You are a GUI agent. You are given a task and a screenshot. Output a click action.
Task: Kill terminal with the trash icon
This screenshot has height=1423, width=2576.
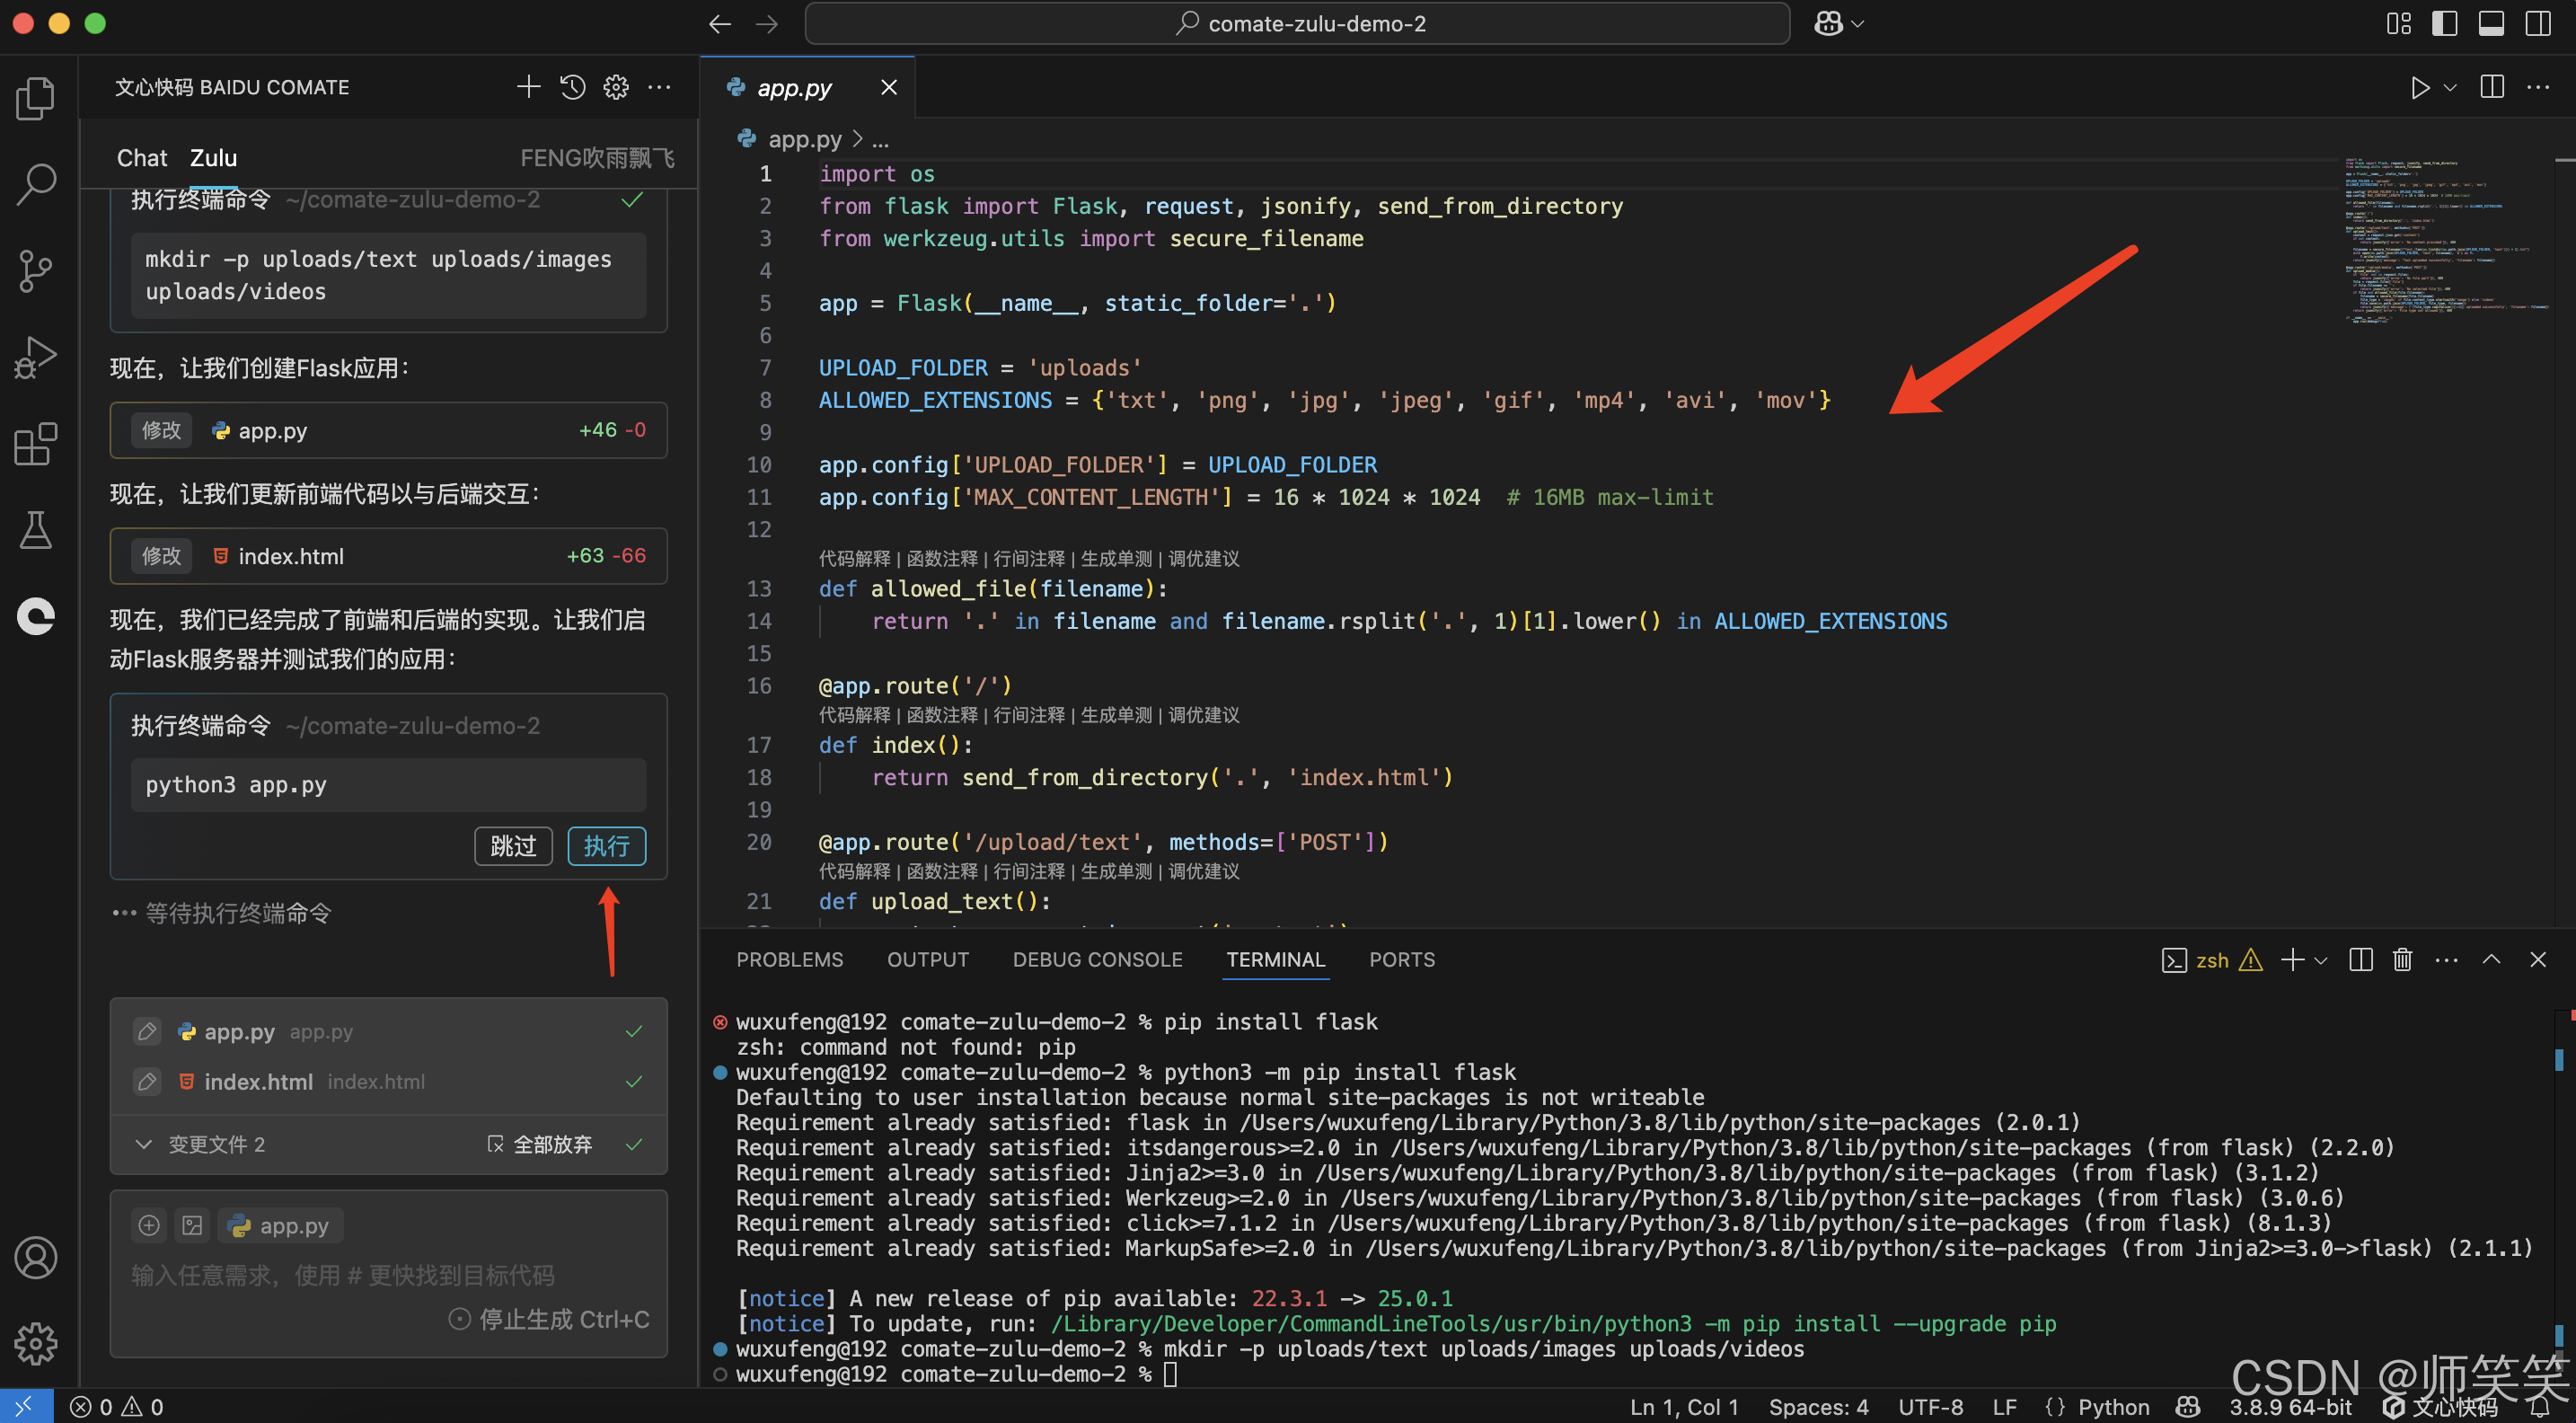(x=2402, y=960)
